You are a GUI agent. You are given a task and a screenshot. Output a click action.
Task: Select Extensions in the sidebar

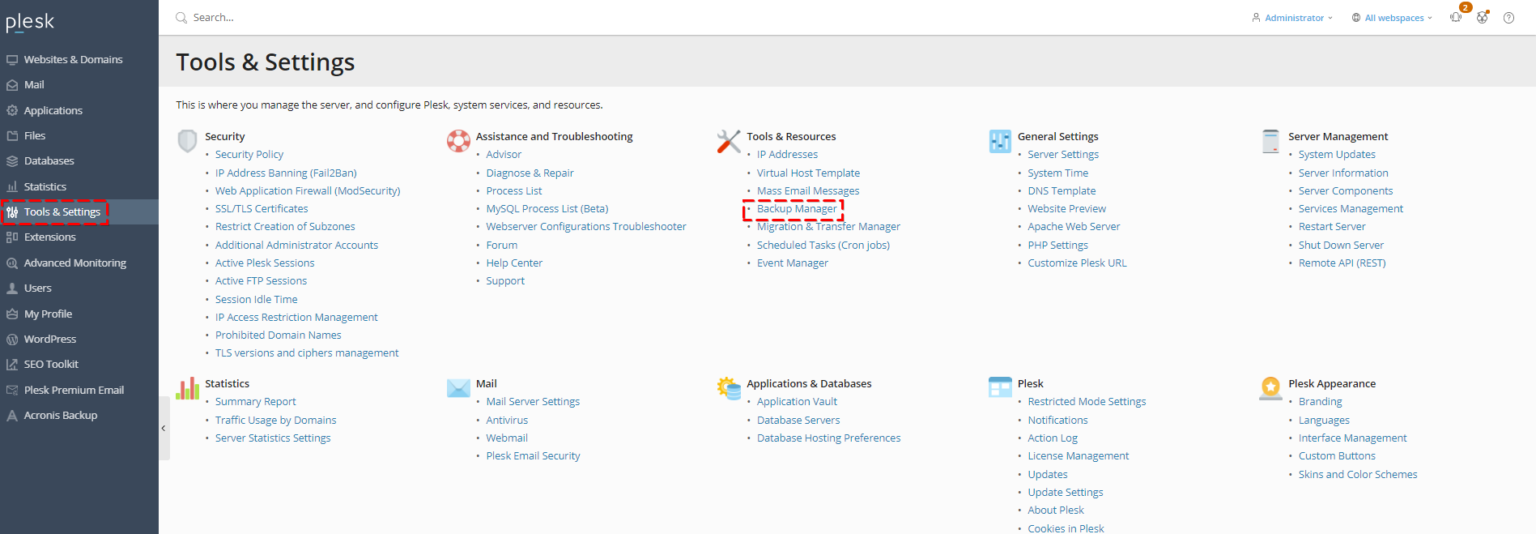point(49,237)
